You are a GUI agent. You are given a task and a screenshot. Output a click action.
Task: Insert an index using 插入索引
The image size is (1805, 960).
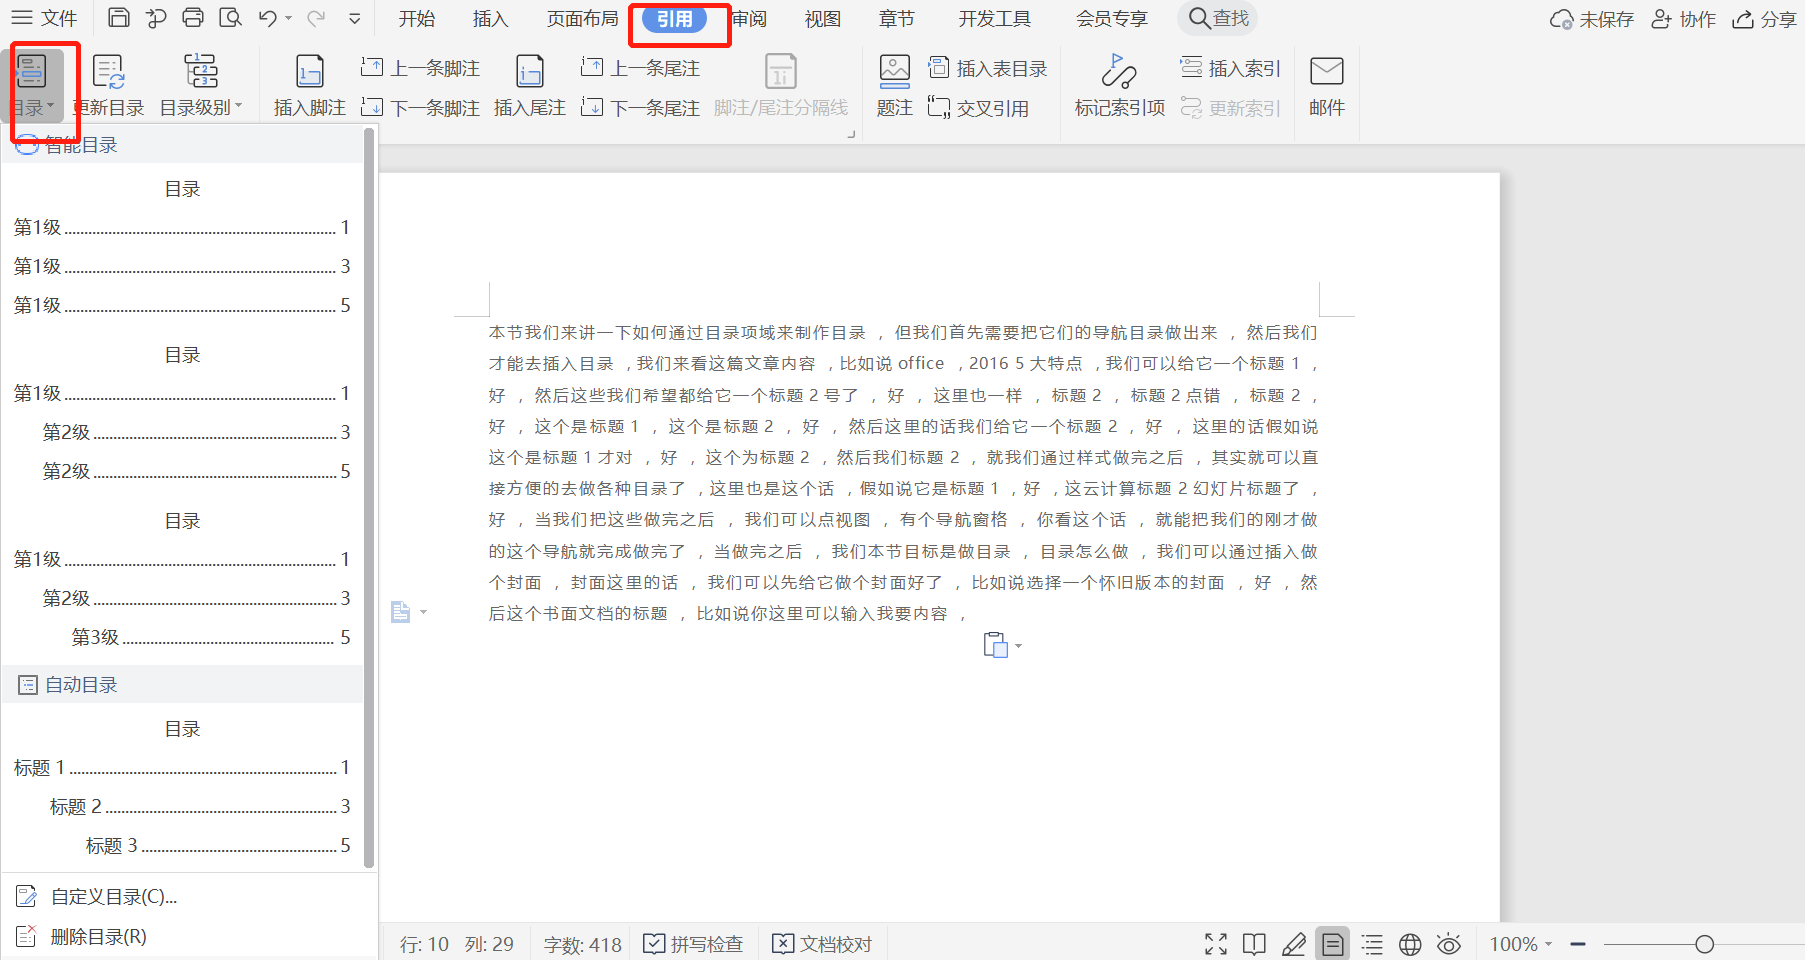point(1230,68)
